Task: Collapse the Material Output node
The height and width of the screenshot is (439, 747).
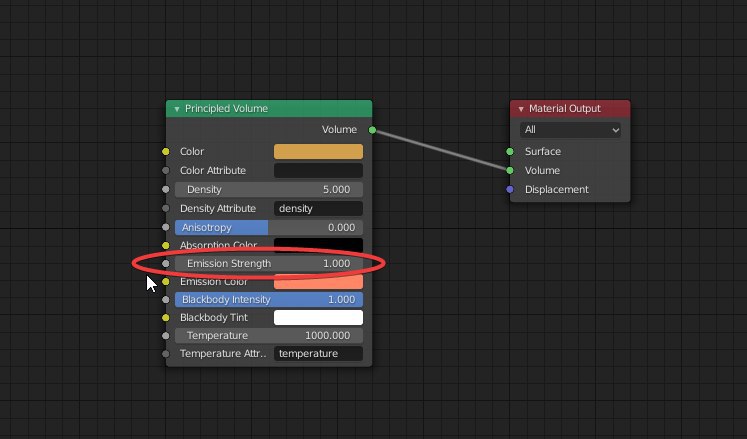Action: pyautogui.click(x=521, y=109)
